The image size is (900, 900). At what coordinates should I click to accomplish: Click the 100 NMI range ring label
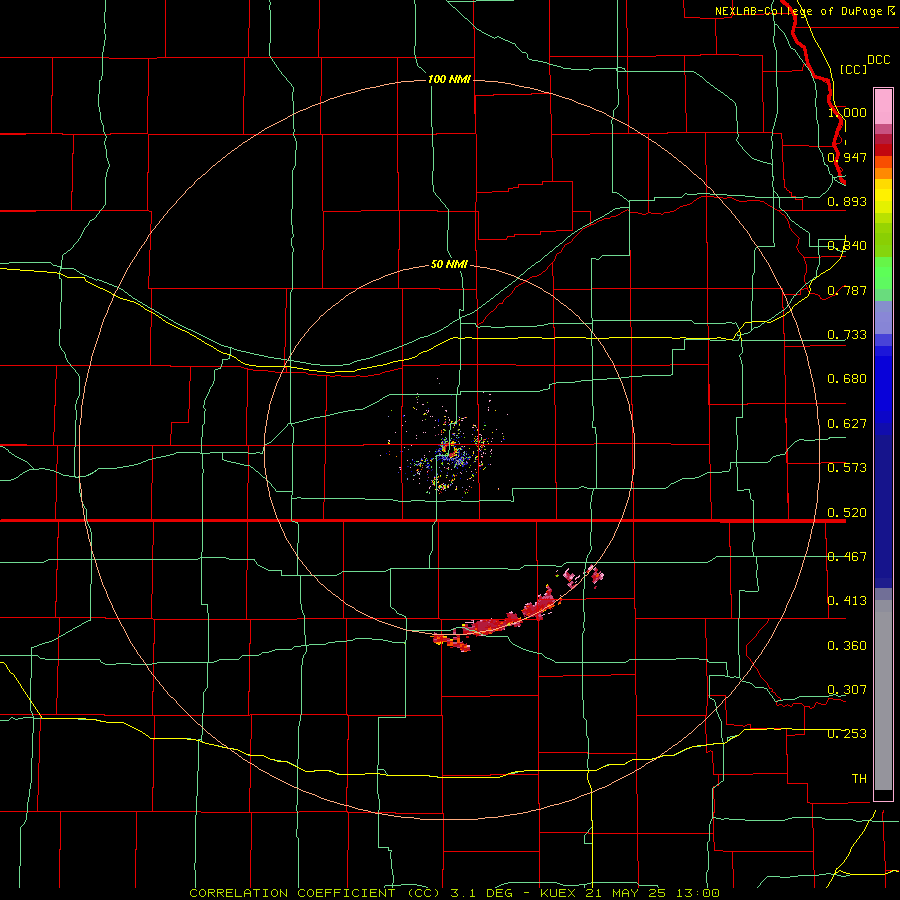449,79
